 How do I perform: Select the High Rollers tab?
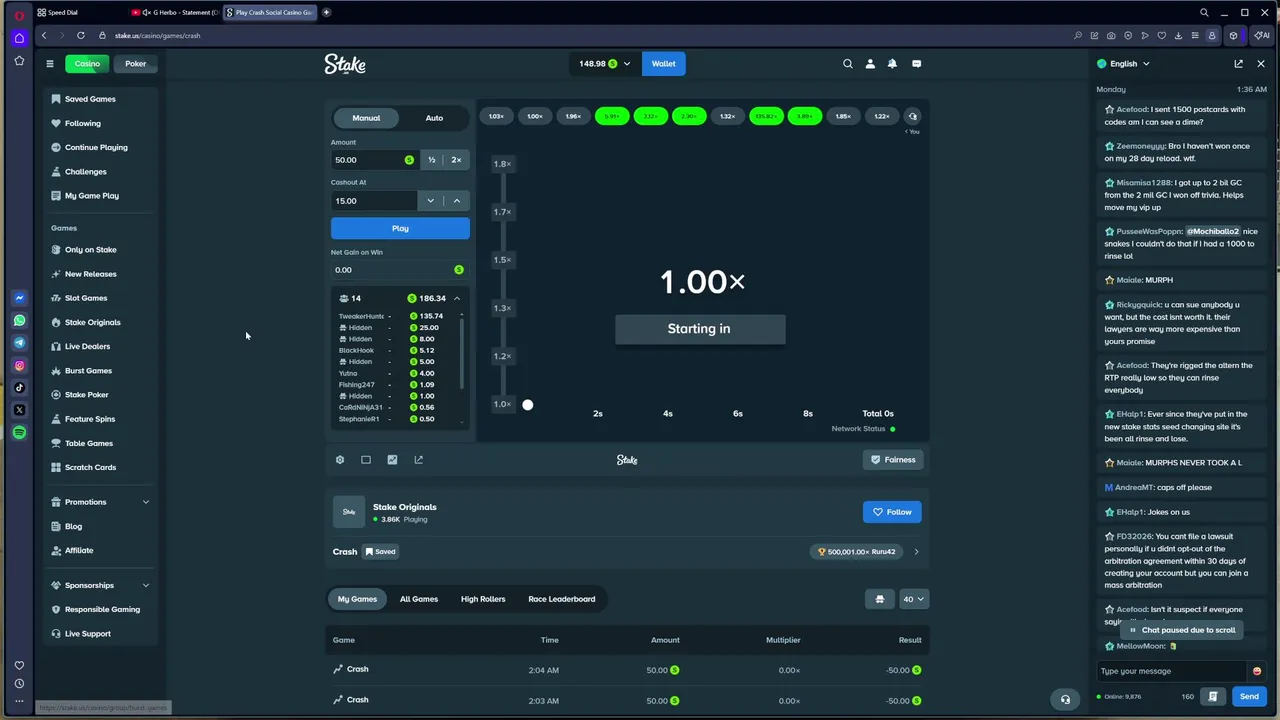tap(483, 599)
